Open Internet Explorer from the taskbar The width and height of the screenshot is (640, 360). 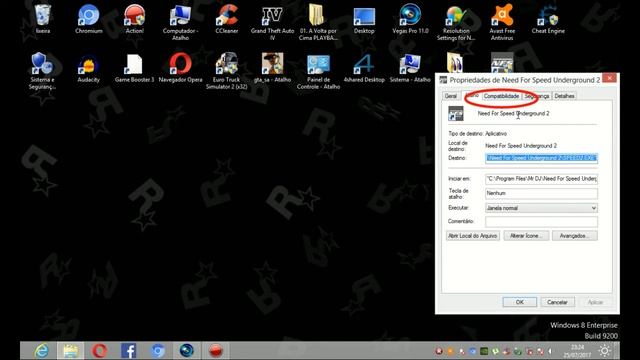tap(42, 351)
